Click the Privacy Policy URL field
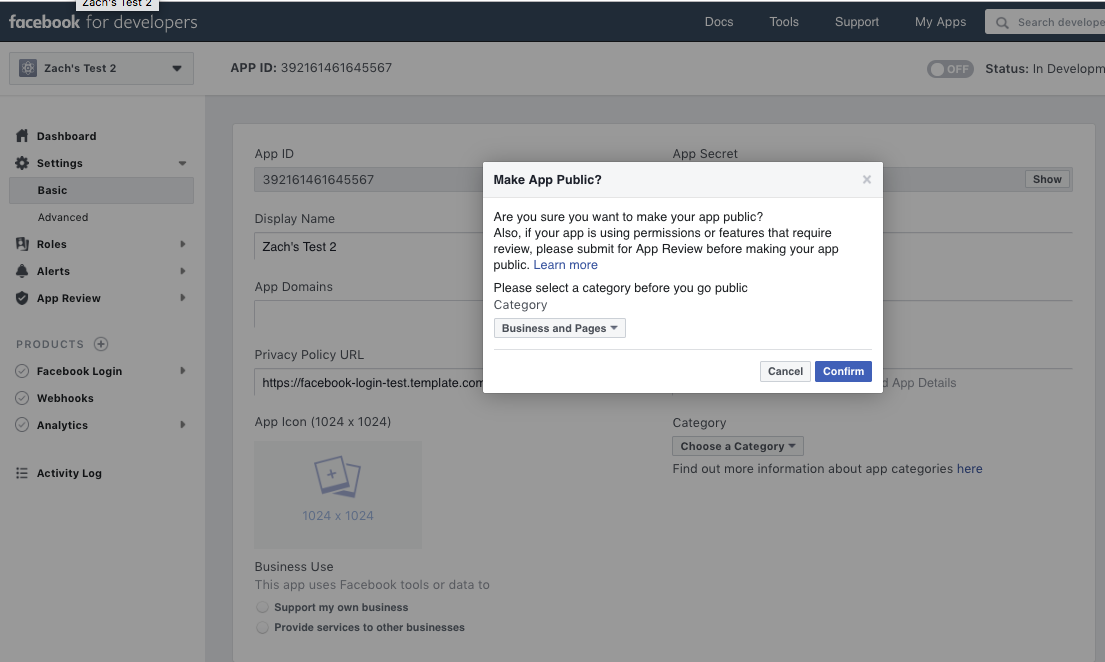Image resolution: width=1105 pixels, height=662 pixels. (369, 382)
